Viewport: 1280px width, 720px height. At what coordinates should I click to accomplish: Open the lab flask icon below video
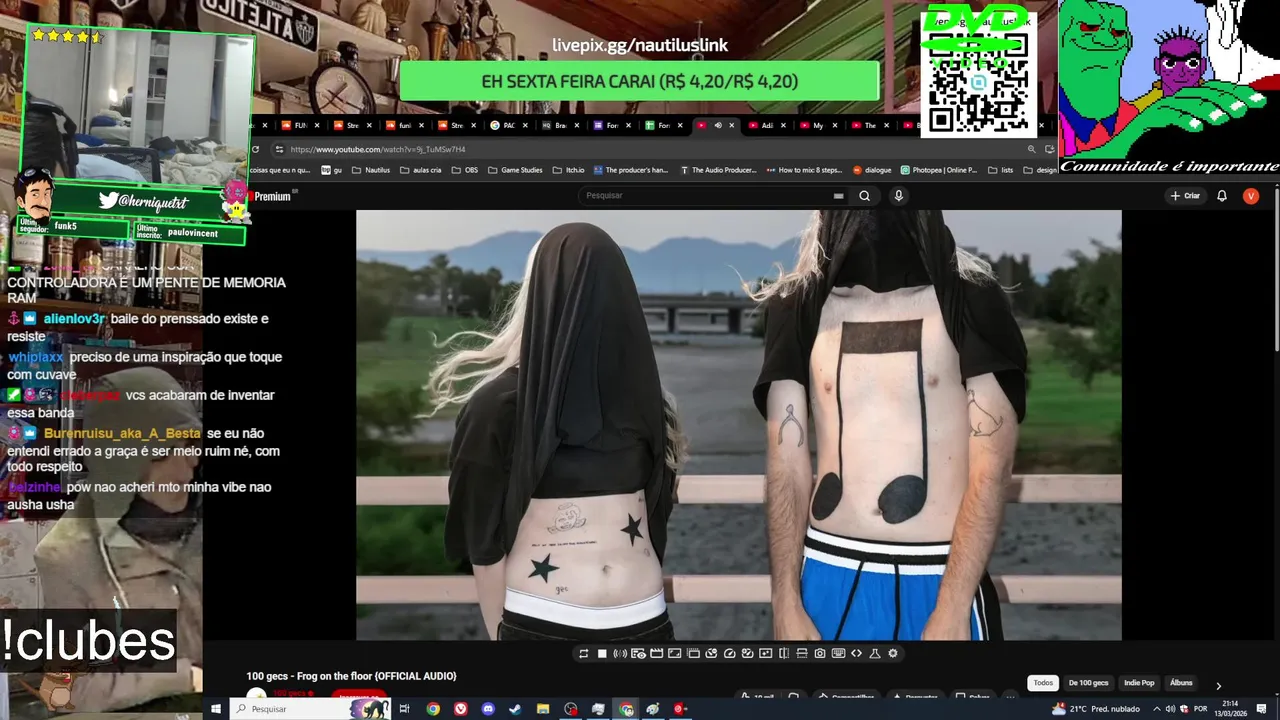pos(875,653)
